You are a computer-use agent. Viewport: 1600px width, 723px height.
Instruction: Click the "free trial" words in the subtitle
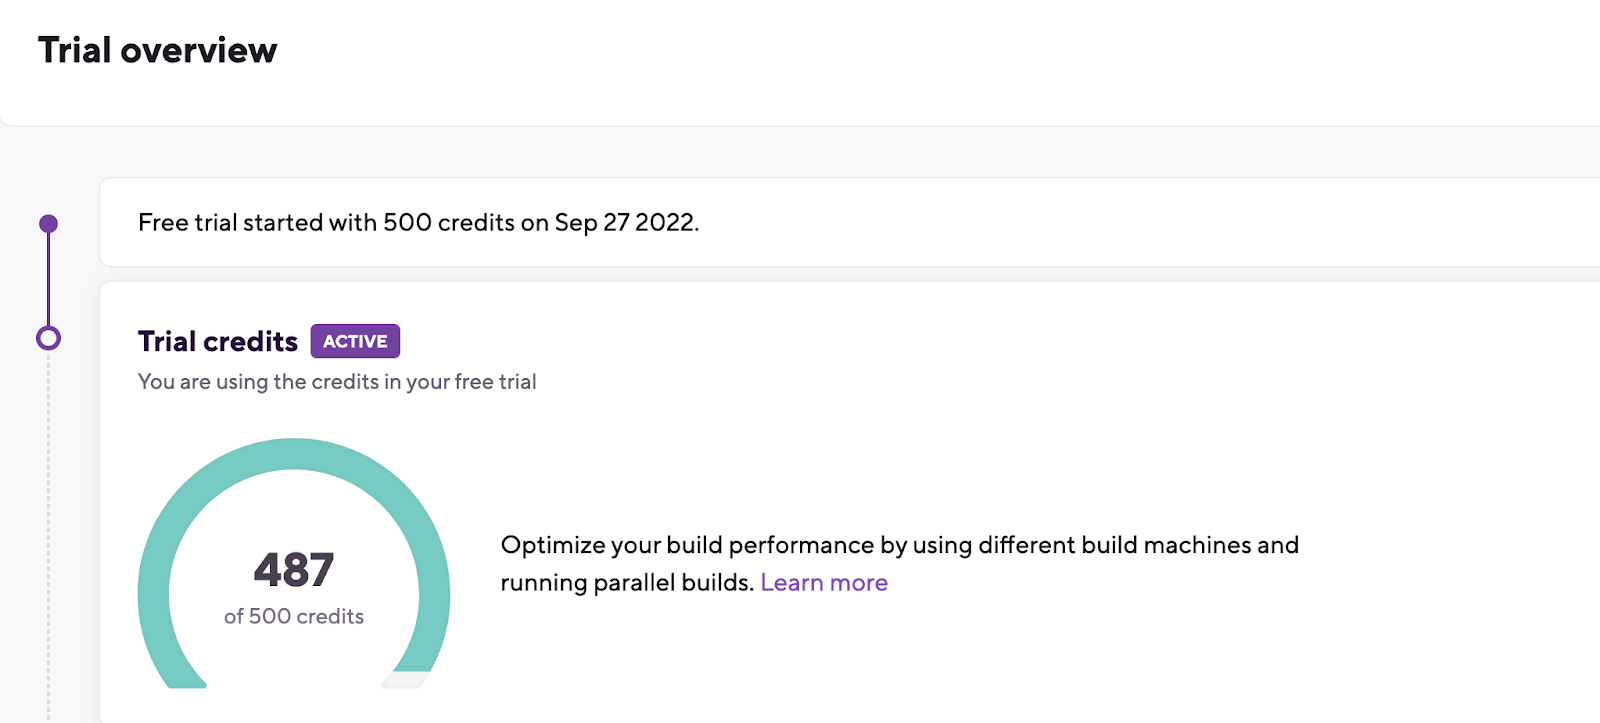click(495, 382)
